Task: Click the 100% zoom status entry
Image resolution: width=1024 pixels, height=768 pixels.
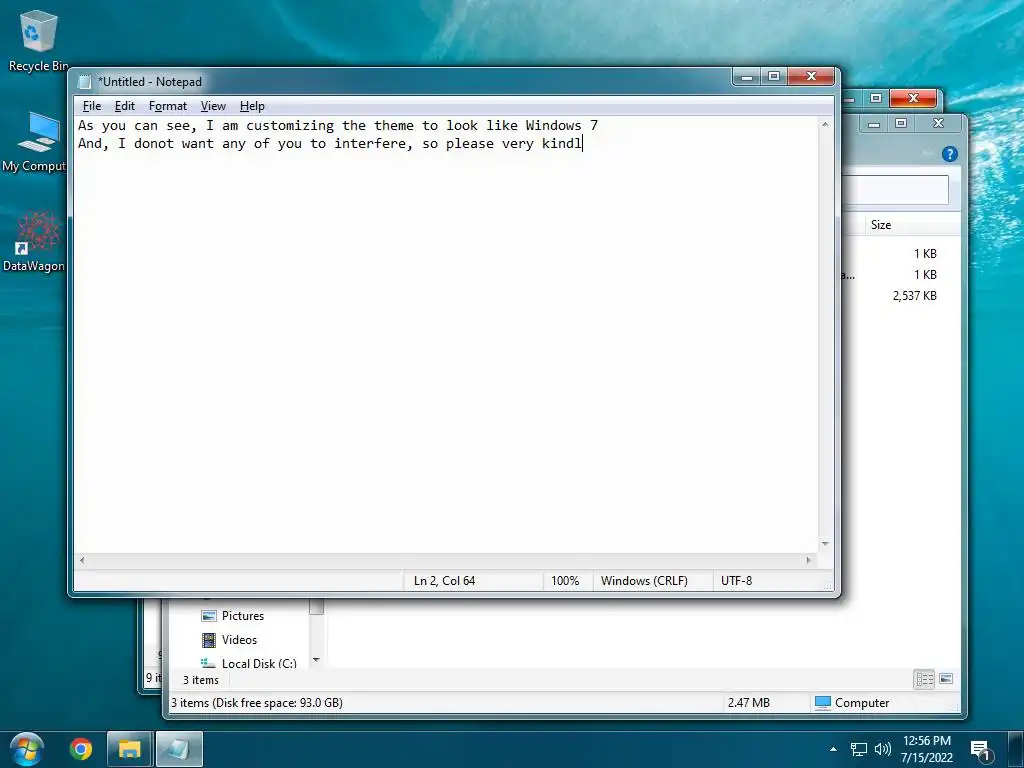Action: (x=565, y=581)
